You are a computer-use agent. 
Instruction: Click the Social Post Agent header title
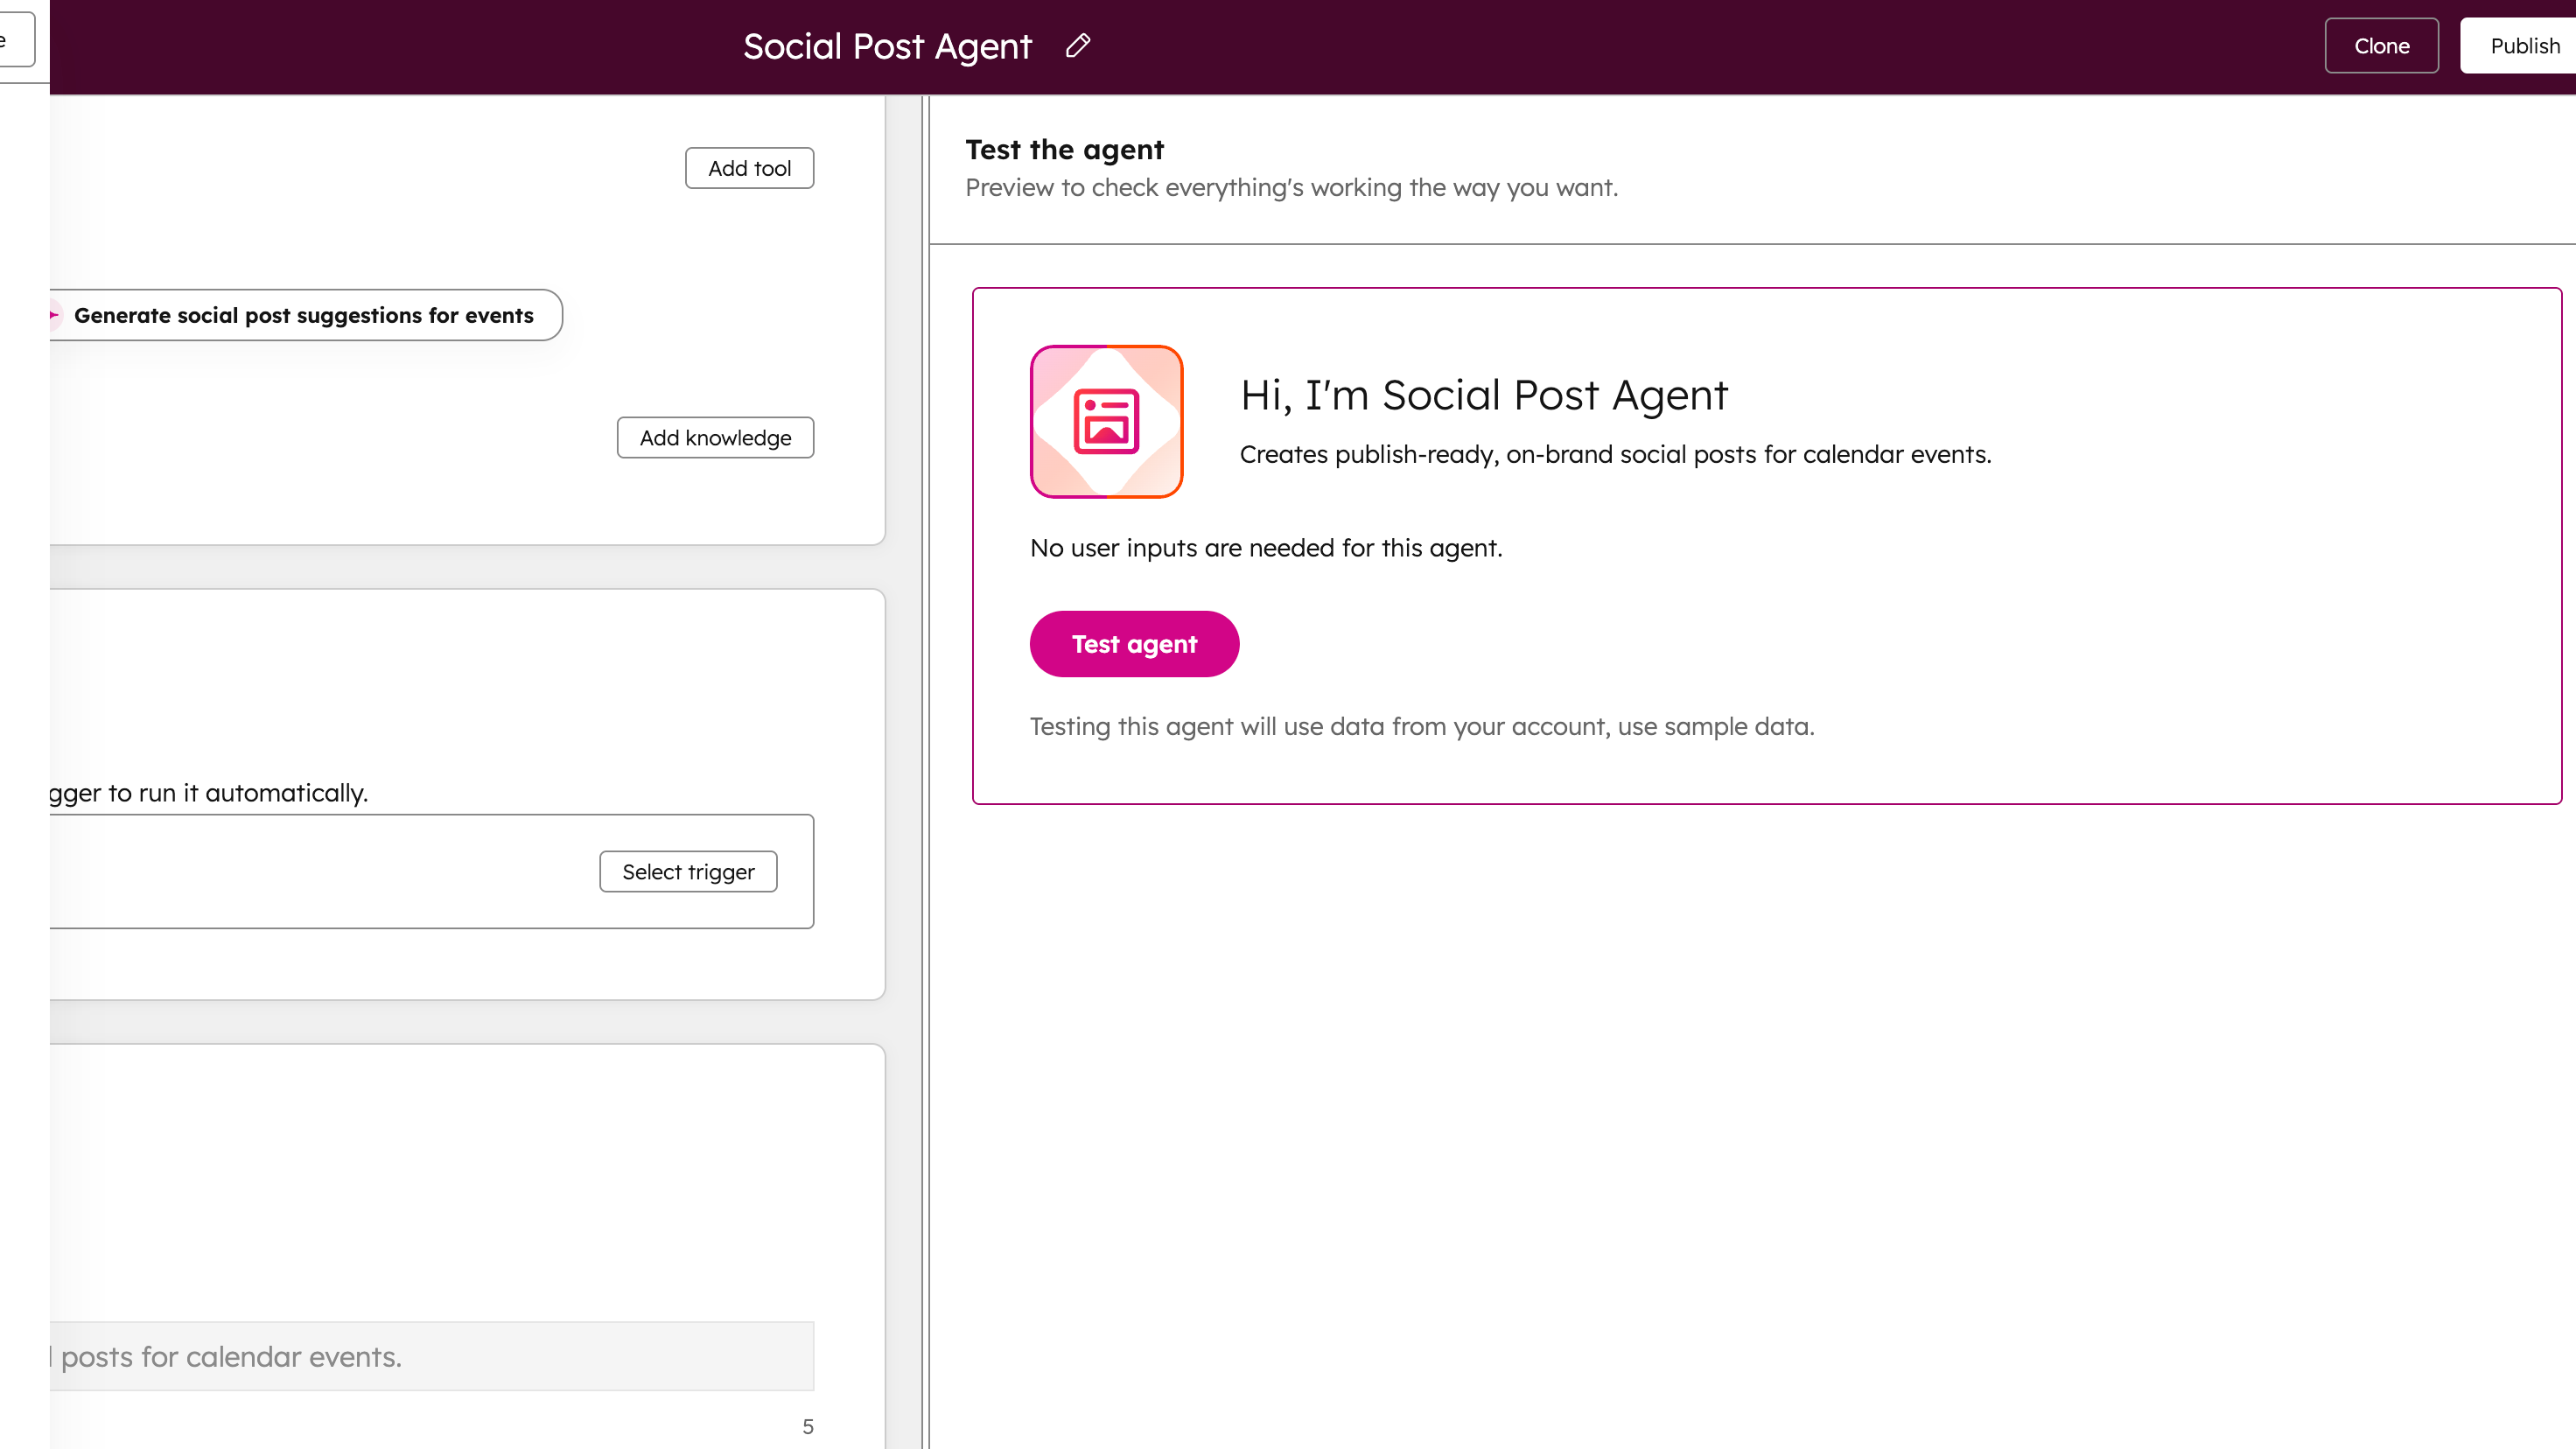point(887,46)
